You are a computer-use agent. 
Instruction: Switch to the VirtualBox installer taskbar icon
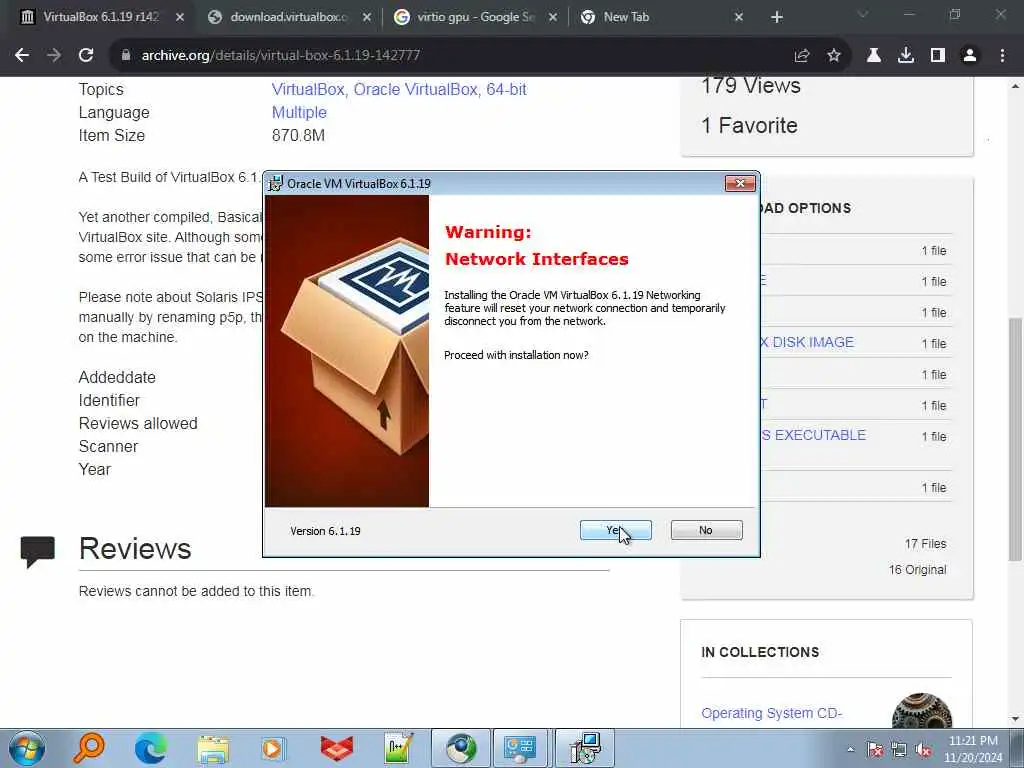[584, 748]
